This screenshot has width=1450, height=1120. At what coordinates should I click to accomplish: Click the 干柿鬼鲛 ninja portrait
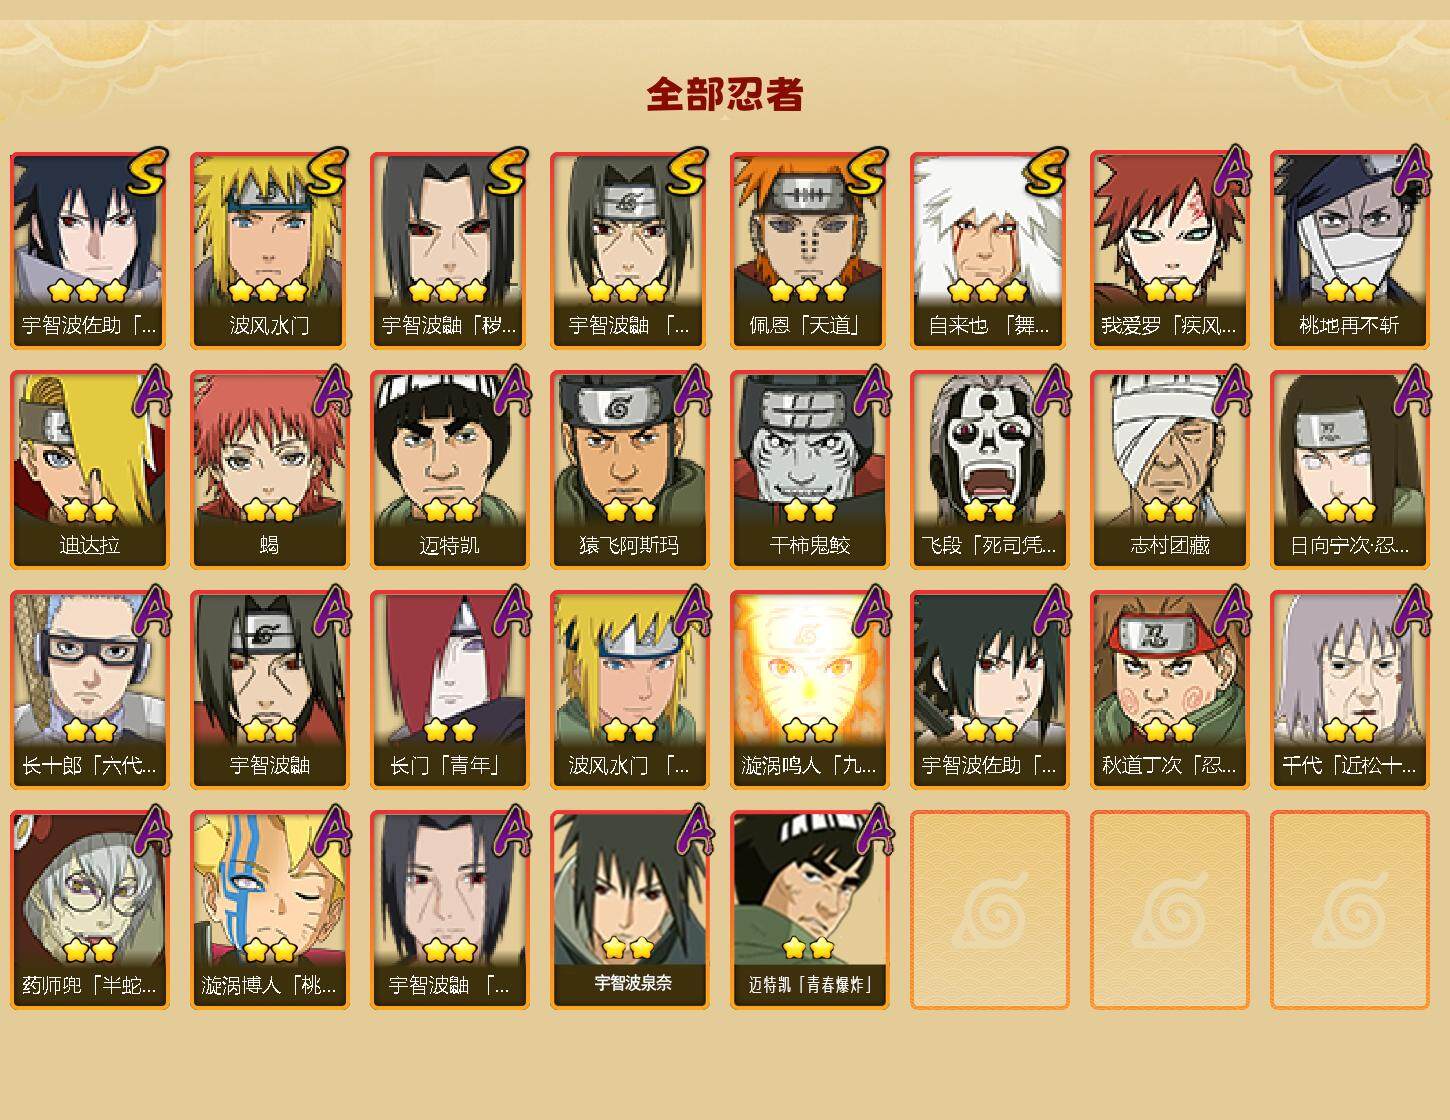(x=809, y=450)
